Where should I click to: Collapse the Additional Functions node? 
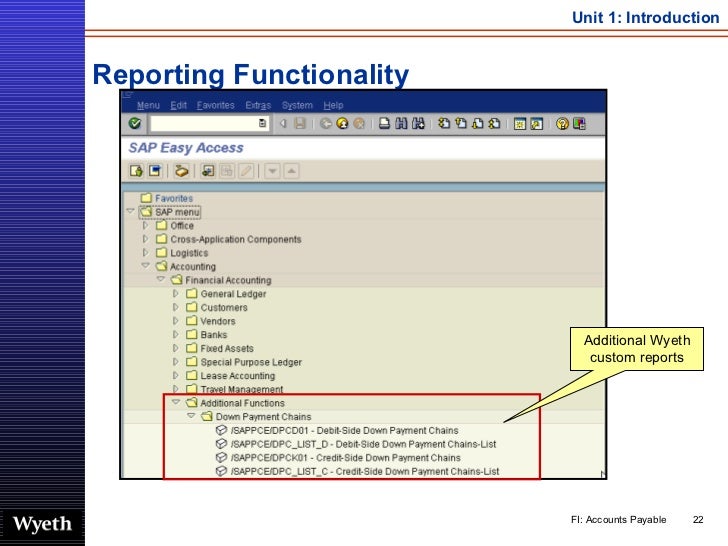point(176,402)
